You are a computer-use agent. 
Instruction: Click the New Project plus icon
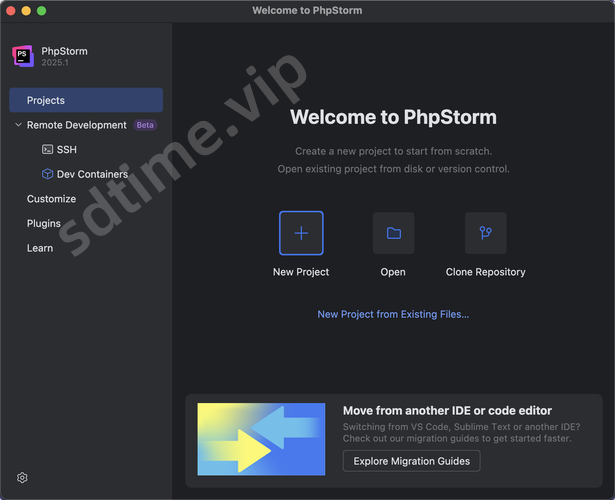pyautogui.click(x=301, y=233)
